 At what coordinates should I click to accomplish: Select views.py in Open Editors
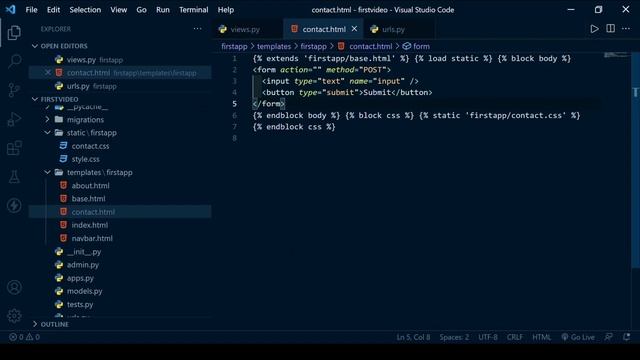(x=120, y=60)
